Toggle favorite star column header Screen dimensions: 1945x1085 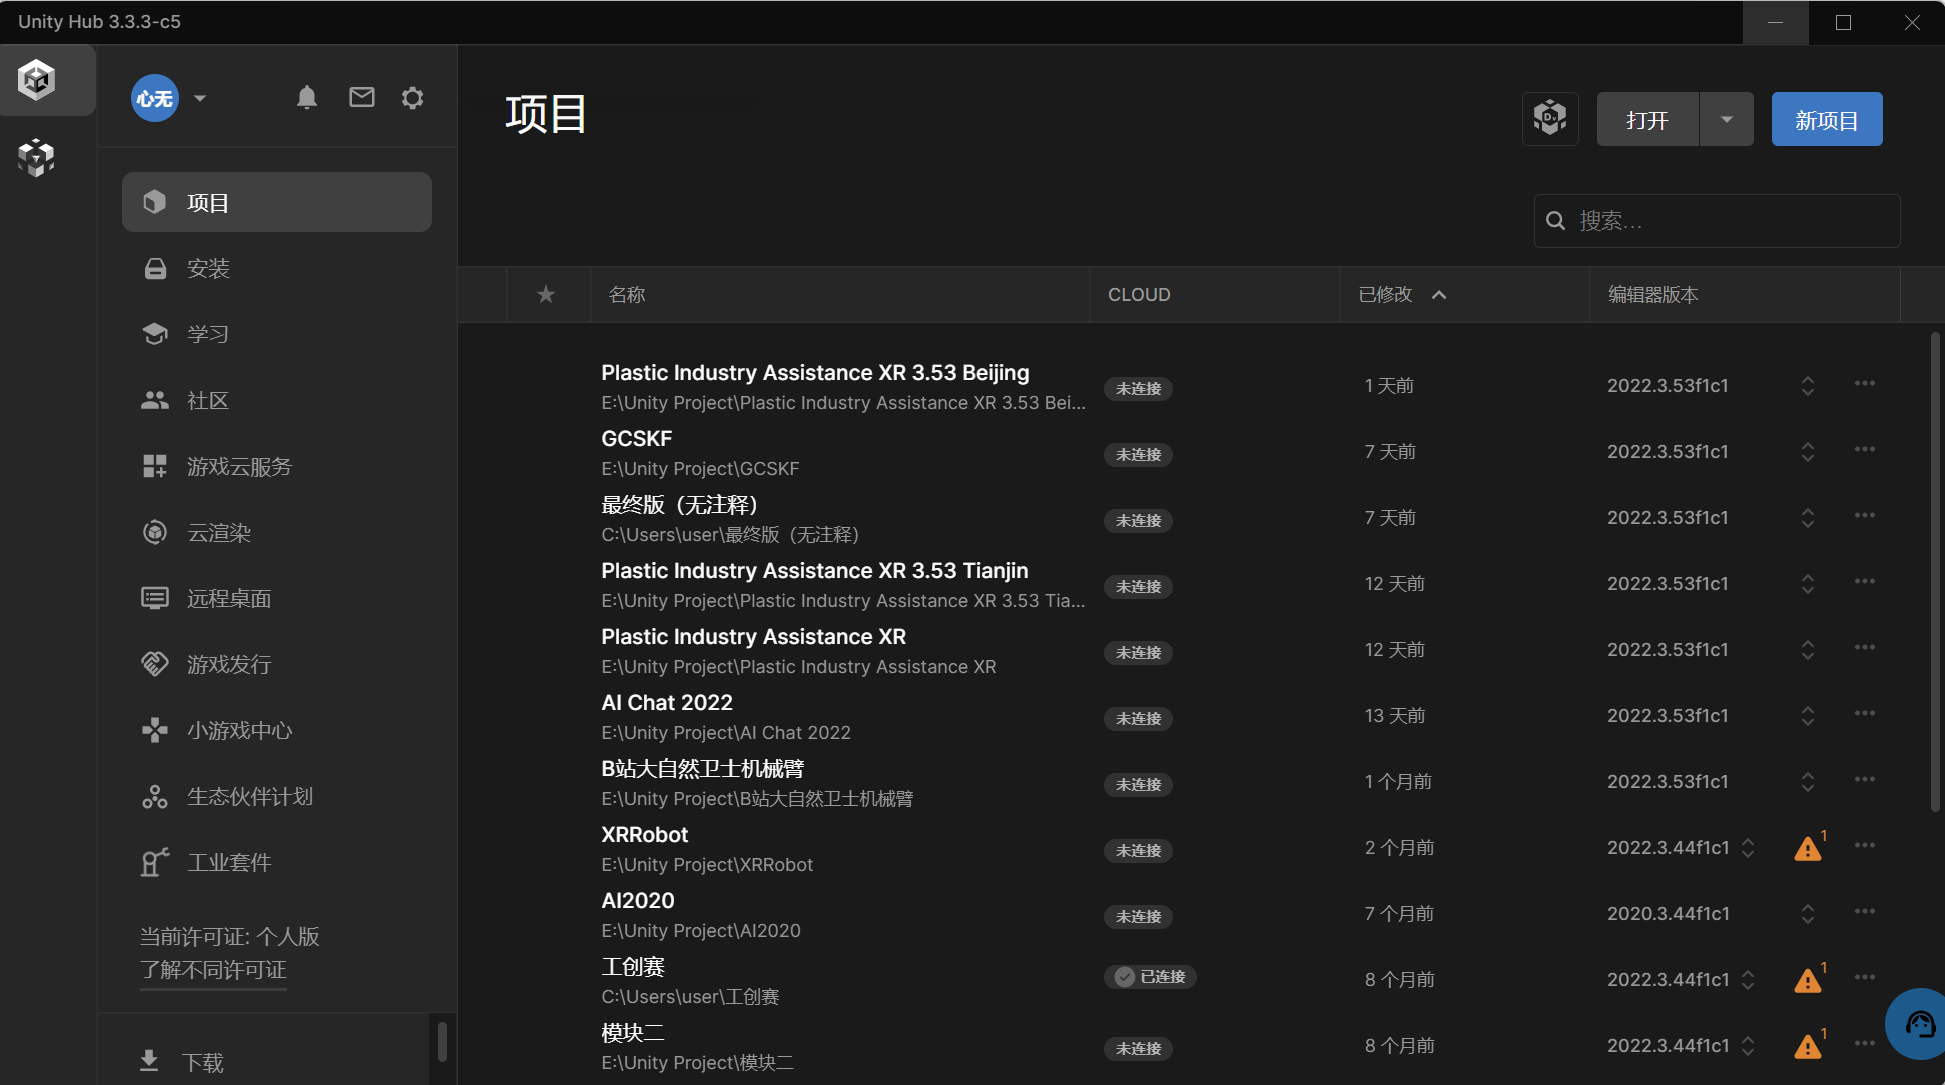[x=546, y=294]
